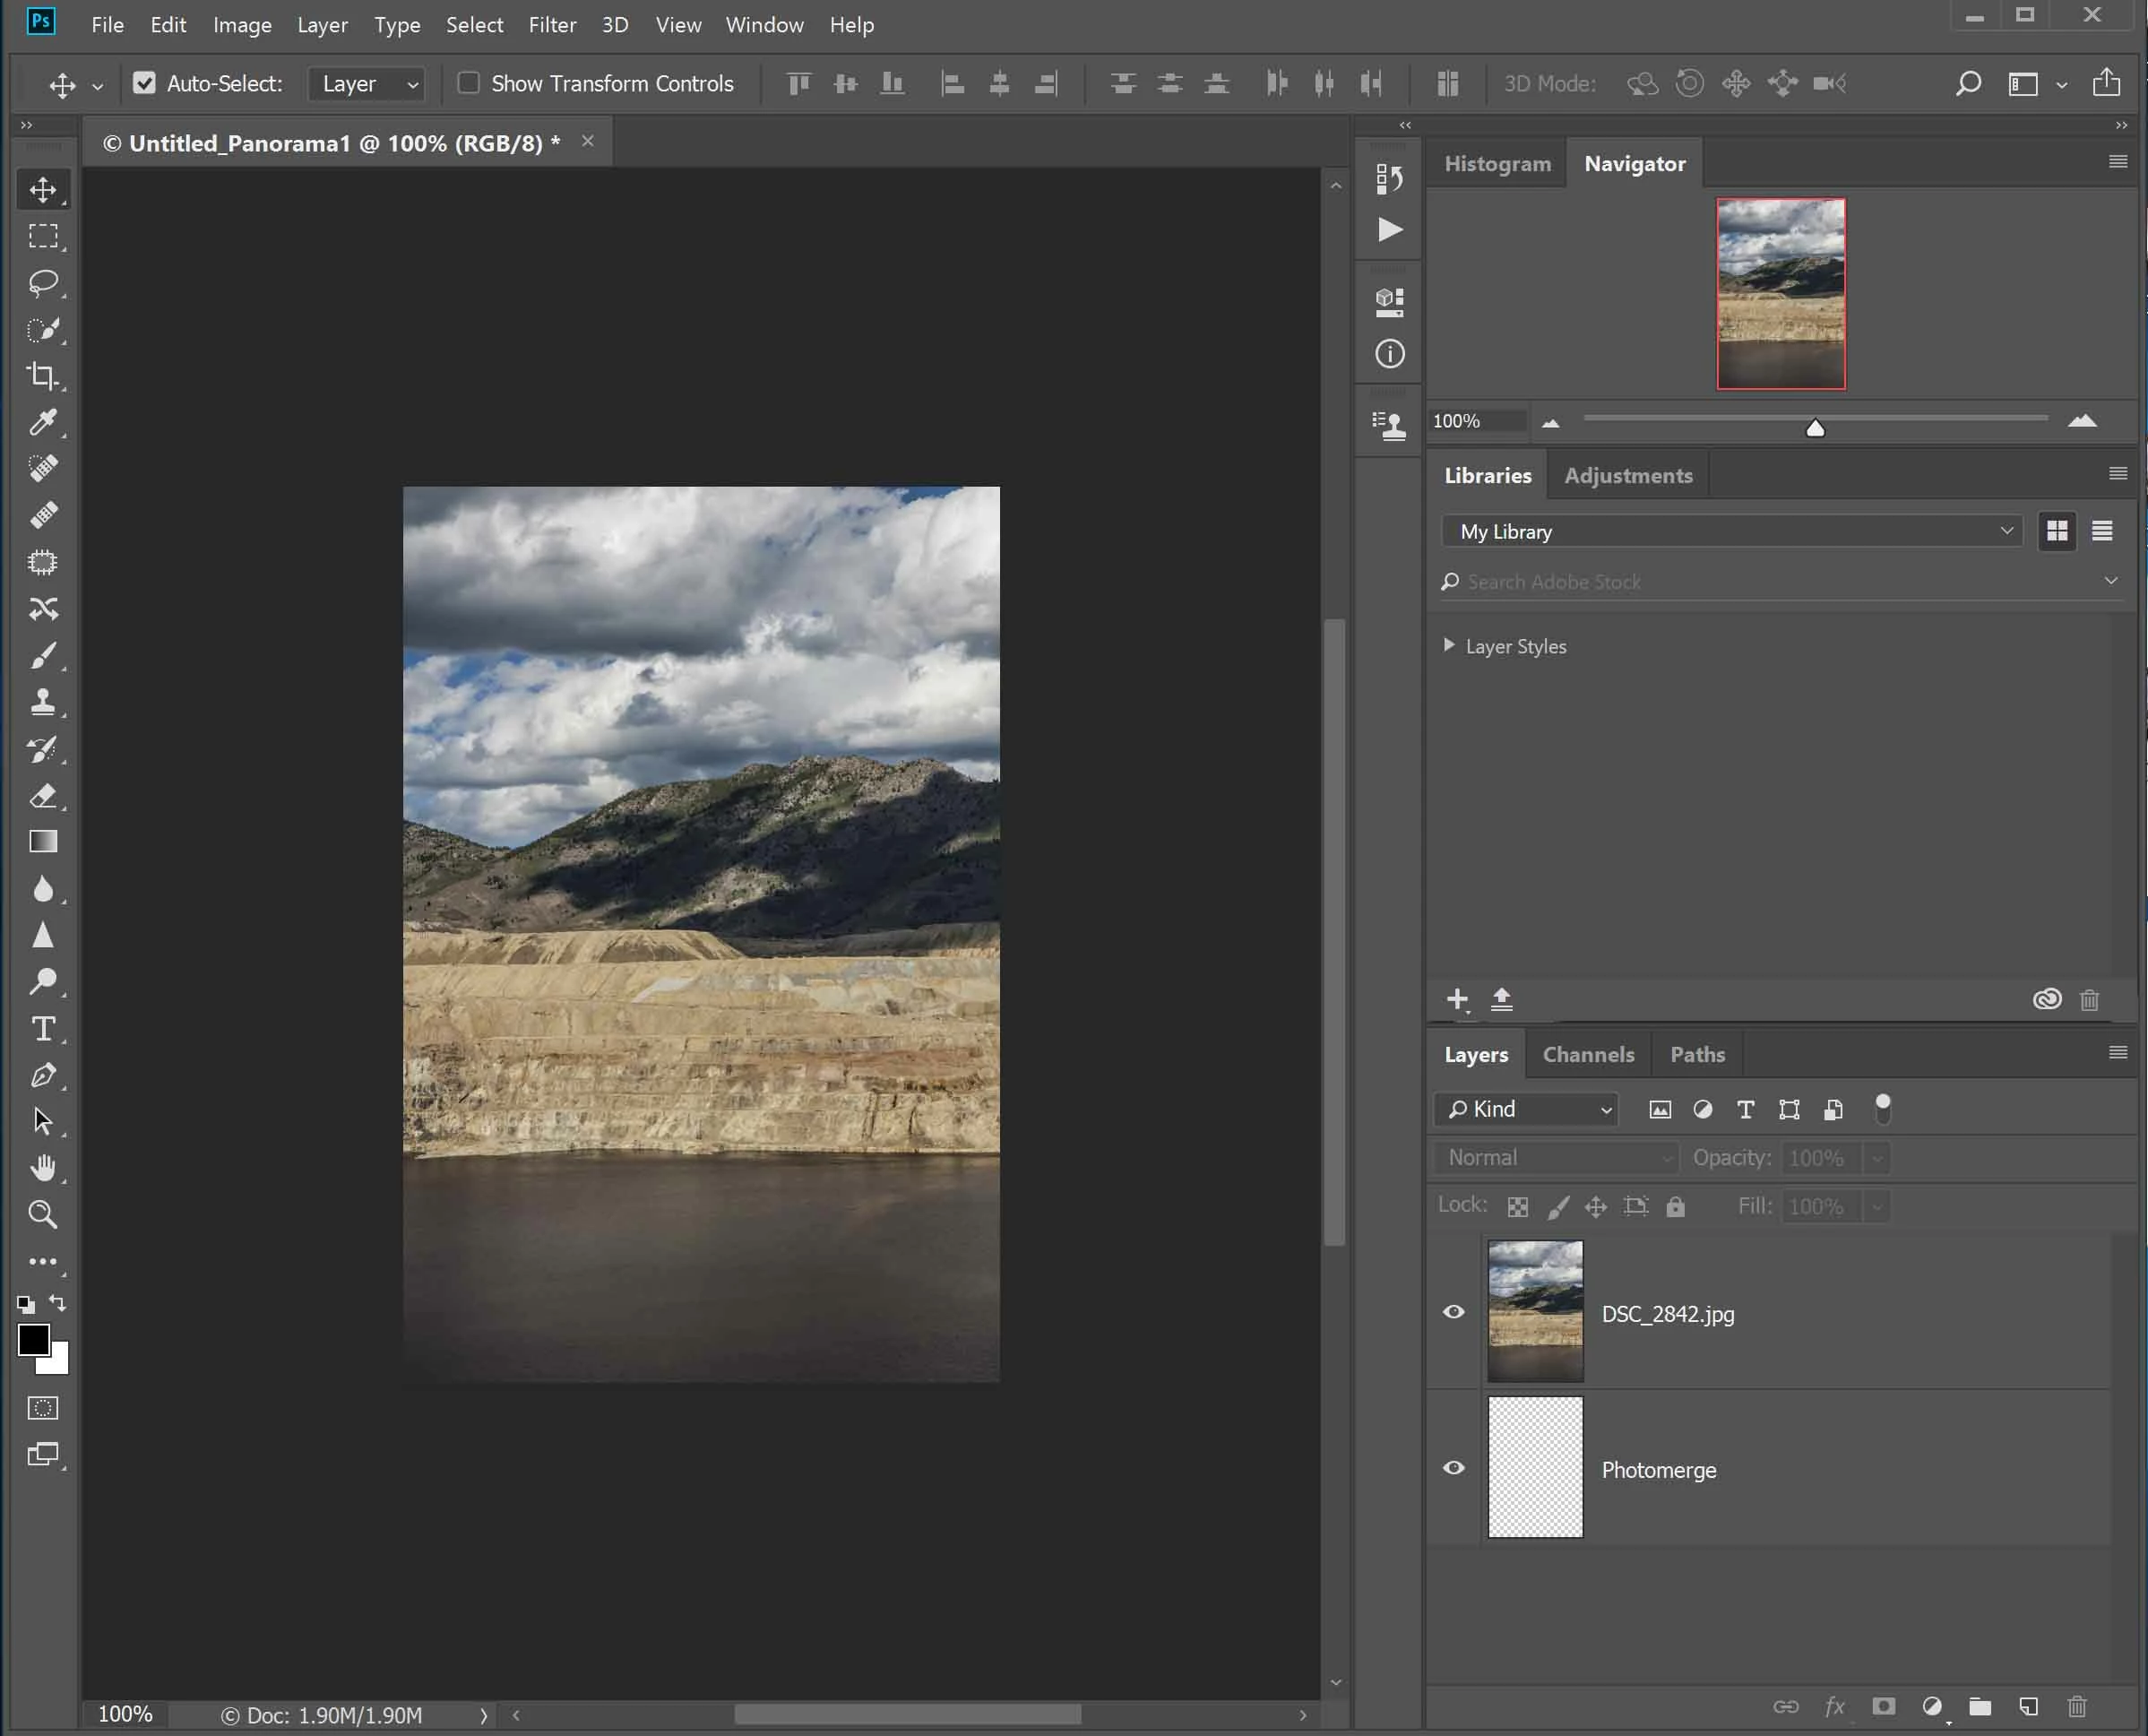Expand the Layer Styles group
The width and height of the screenshot is (2148, 1736).
click(1449, 645)
